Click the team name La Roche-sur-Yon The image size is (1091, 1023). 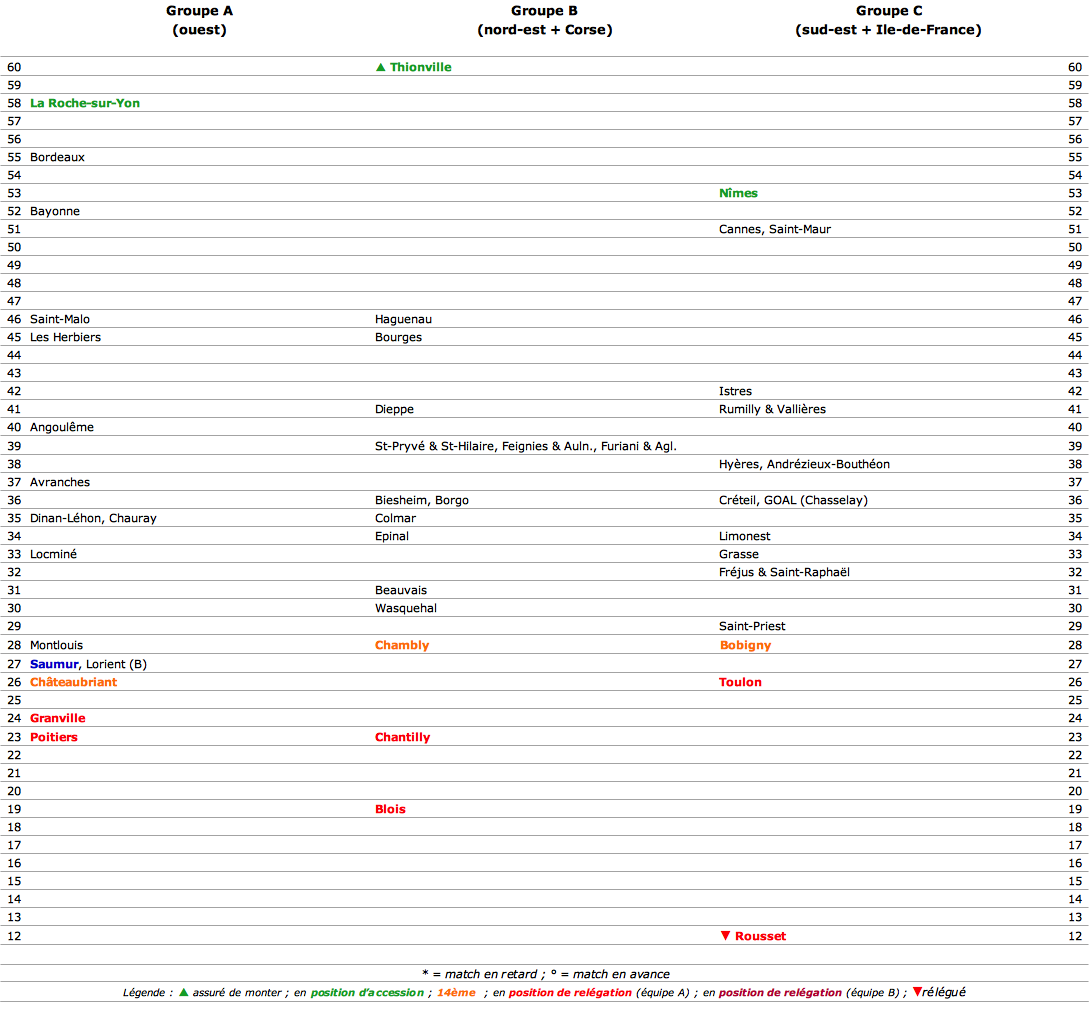pos(85,103)
